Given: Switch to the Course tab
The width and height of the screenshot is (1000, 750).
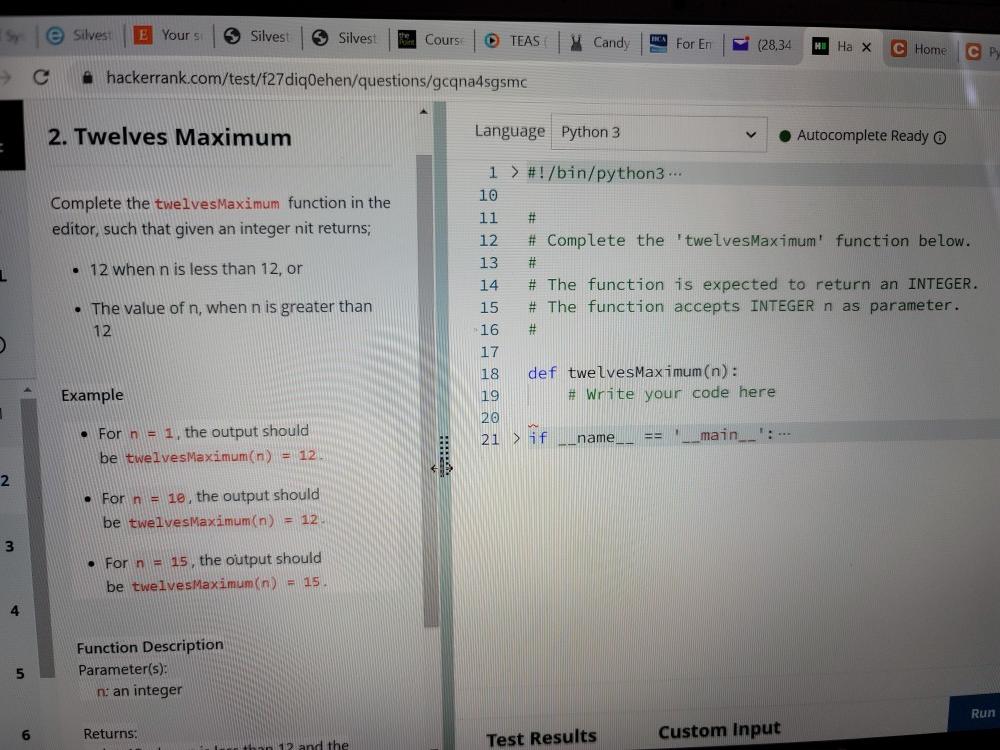Looking at the screenshot, I should click(x=431, y=40).
